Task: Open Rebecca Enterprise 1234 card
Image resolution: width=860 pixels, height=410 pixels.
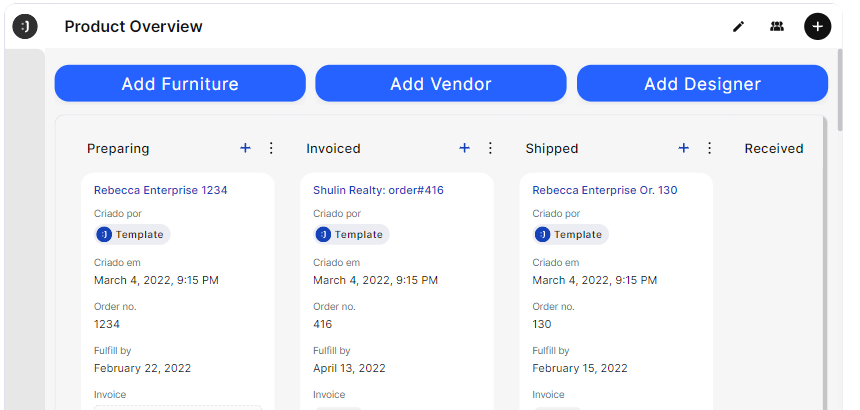Action: click(x=161, y=190)
